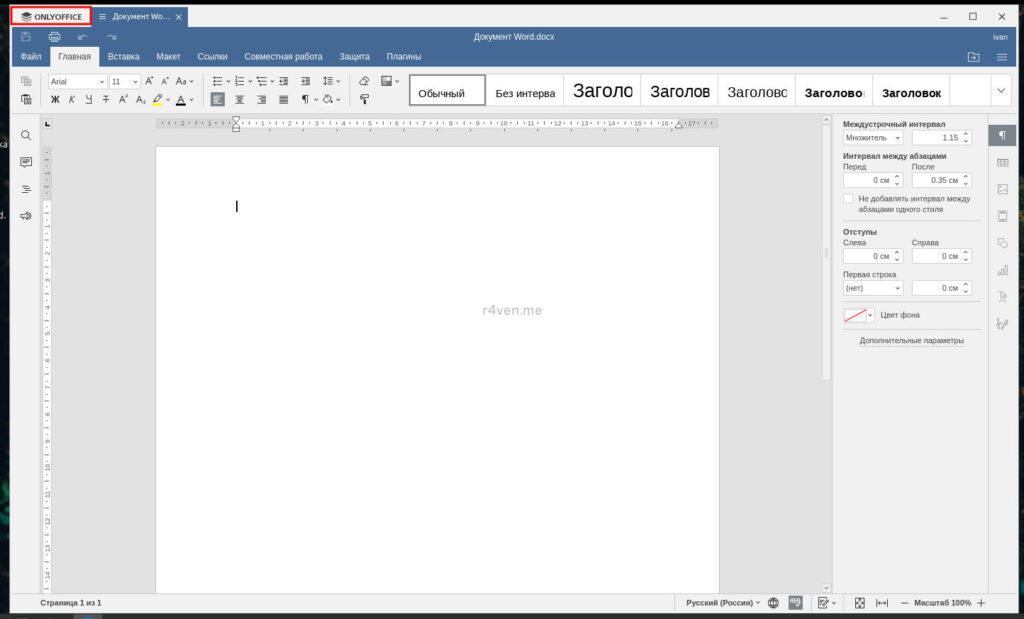Center-align the paragraph
1024x619 pixels.
pos(240,99)
